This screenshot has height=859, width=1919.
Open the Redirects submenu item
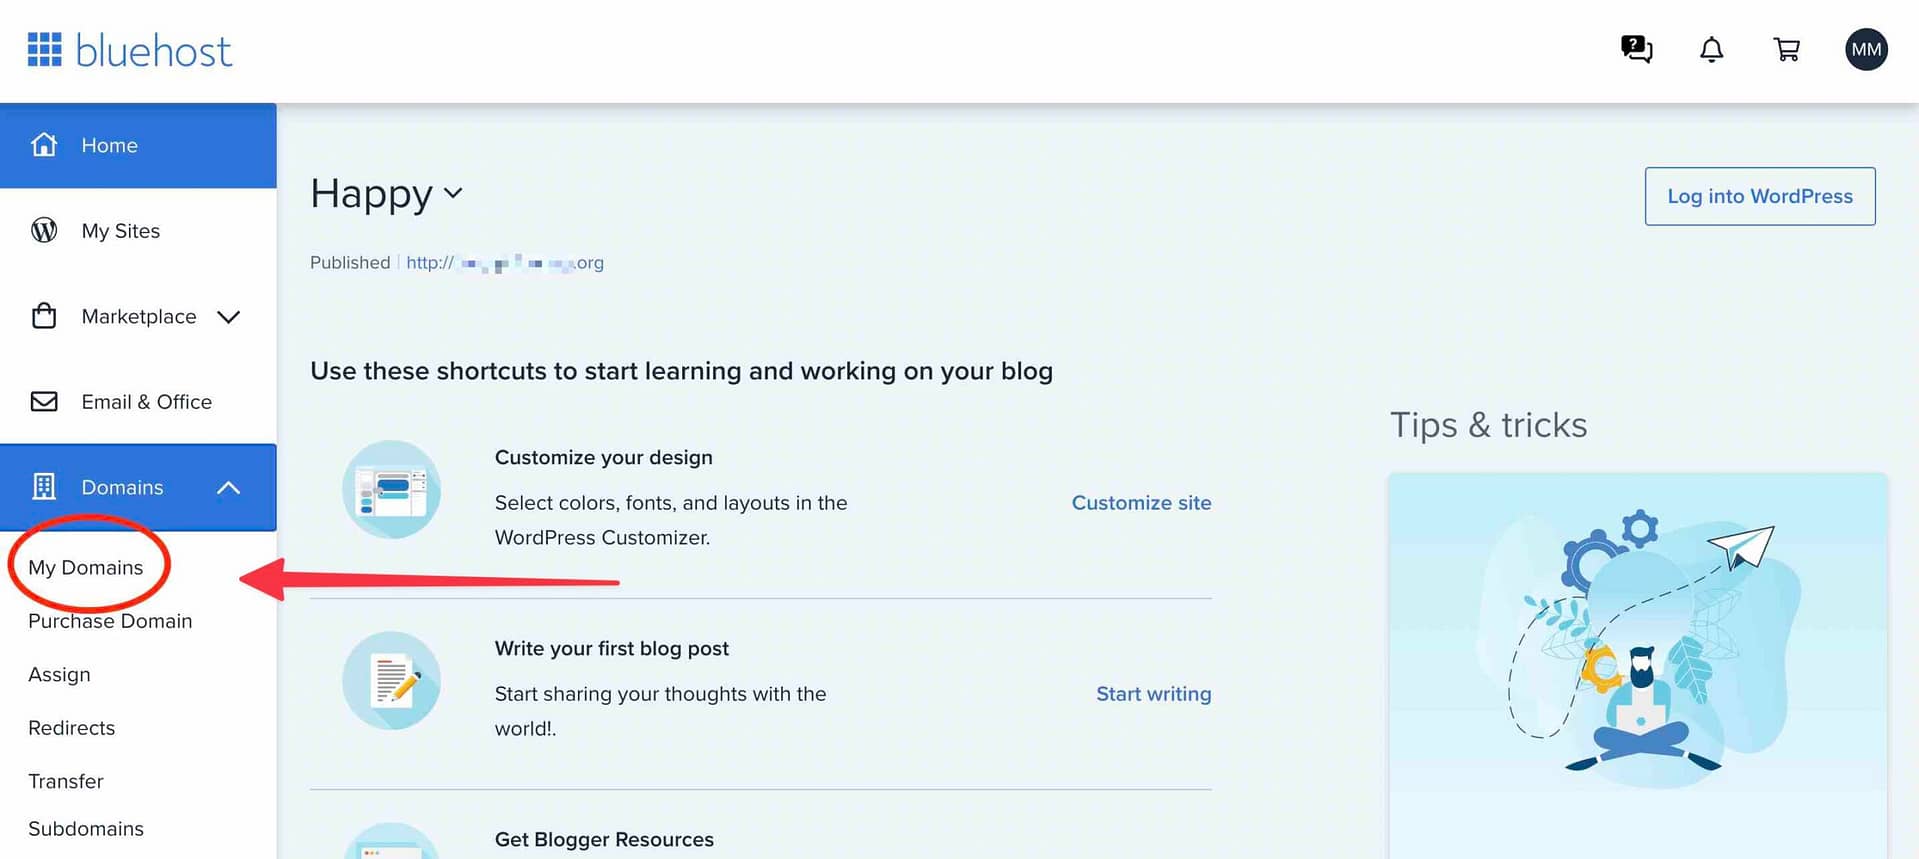(72, 728)
